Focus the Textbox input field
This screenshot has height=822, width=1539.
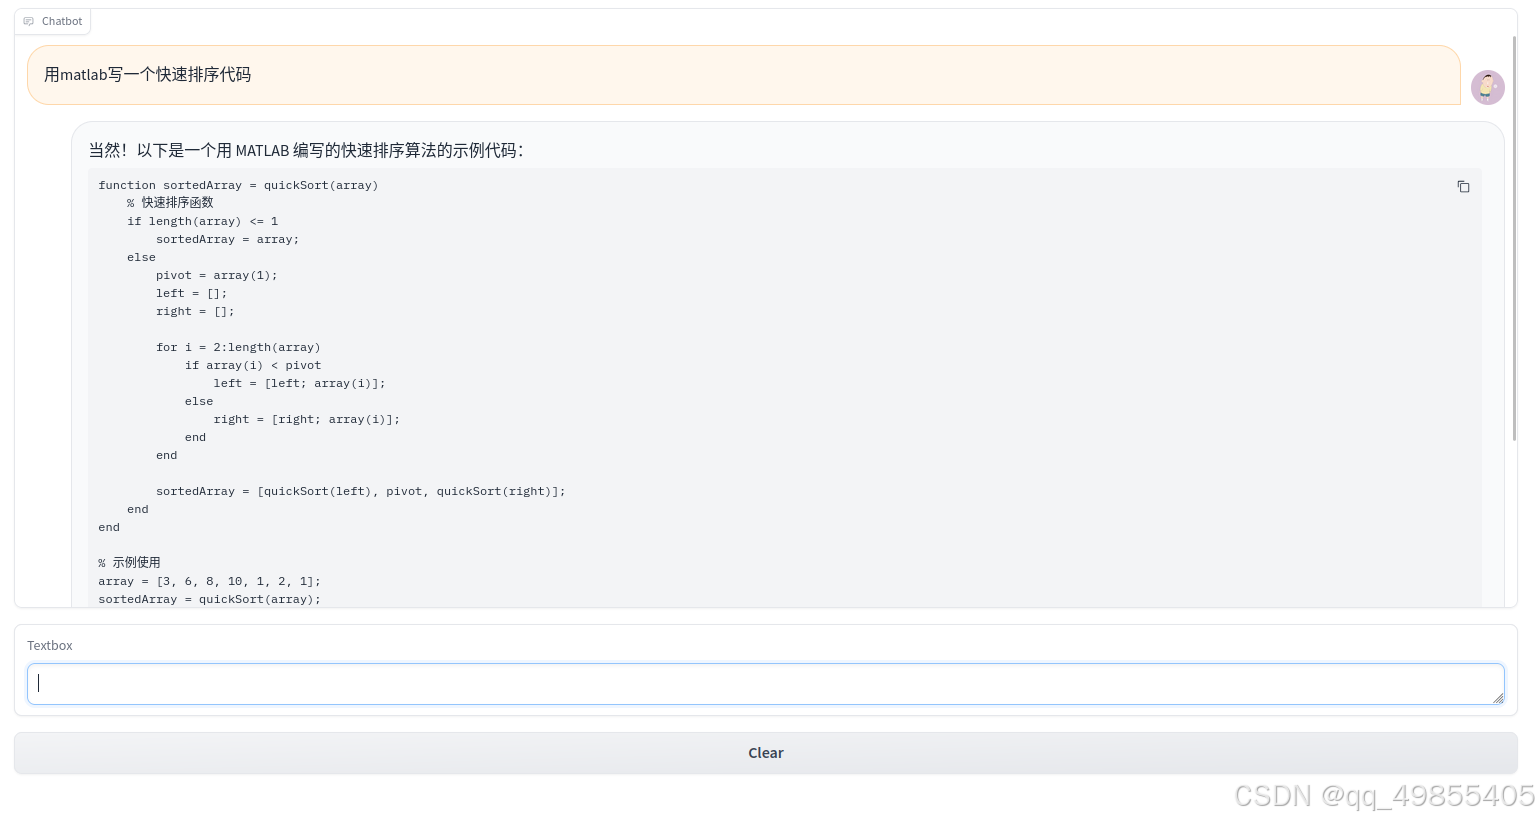[766, 684]
